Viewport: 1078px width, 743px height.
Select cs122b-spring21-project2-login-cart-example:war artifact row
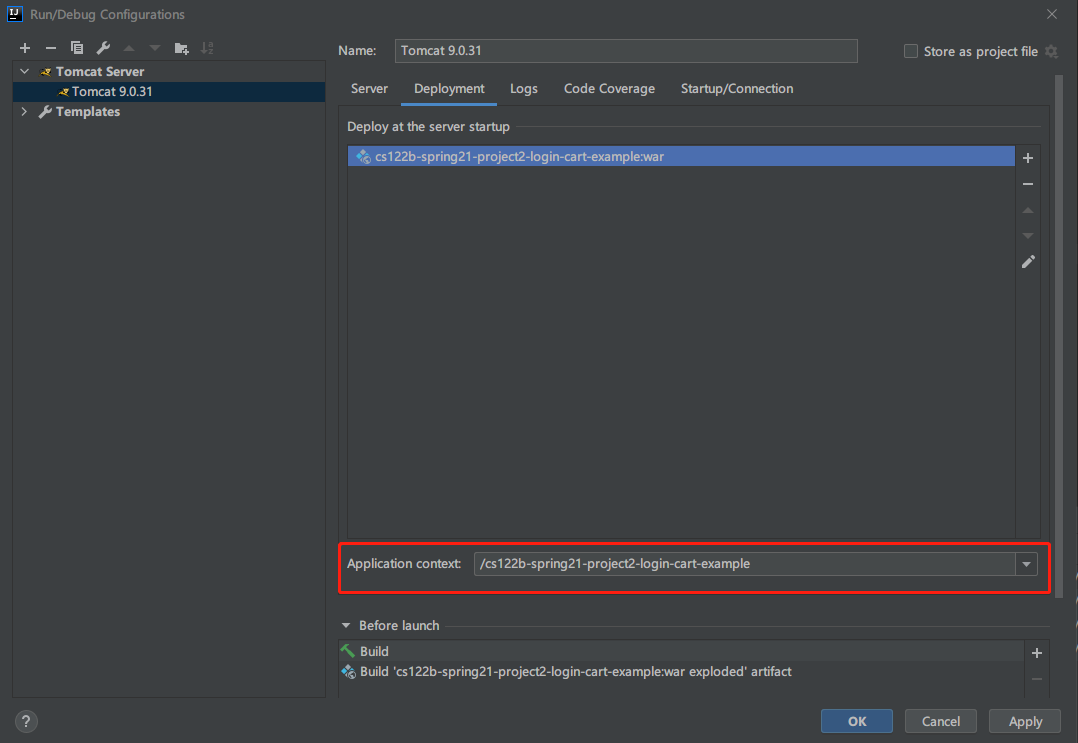[x=681, y=156]
